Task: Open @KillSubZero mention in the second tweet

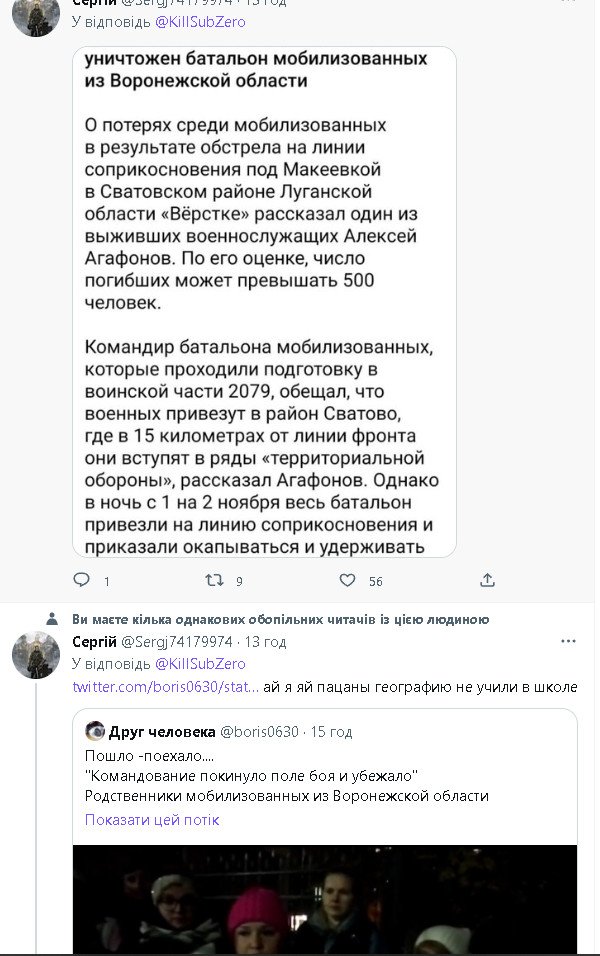Action: click(x=200, y=664)
